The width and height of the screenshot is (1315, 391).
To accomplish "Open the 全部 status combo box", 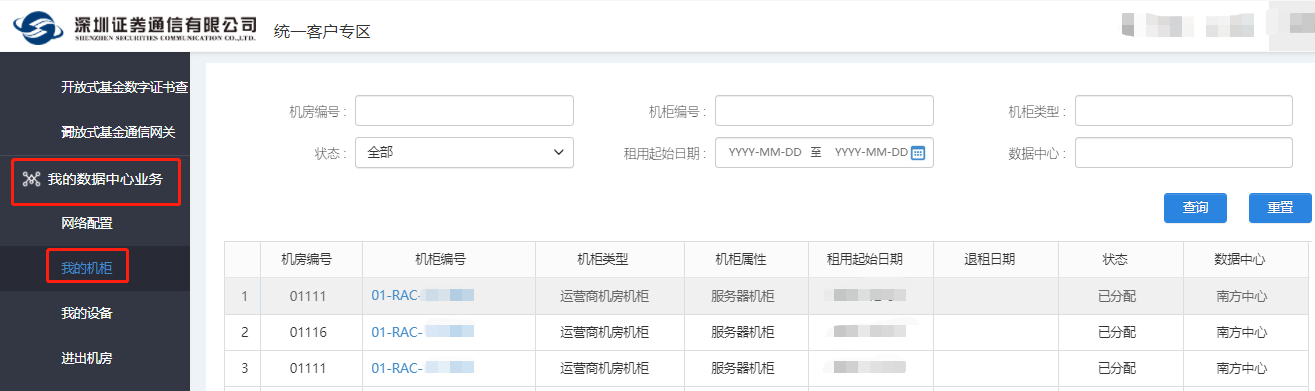I will coord(464,153).
